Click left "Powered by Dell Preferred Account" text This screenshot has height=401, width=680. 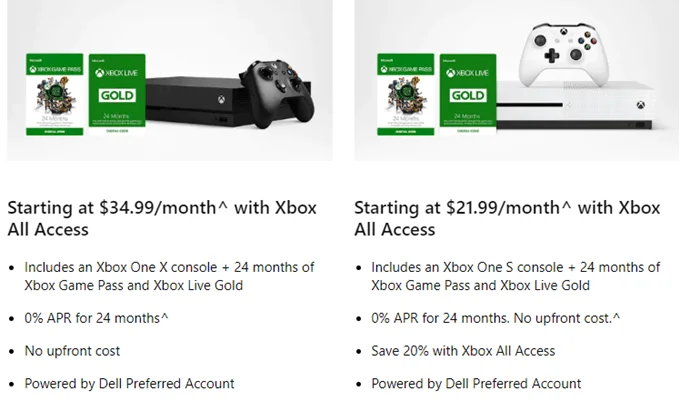point(130,383)
